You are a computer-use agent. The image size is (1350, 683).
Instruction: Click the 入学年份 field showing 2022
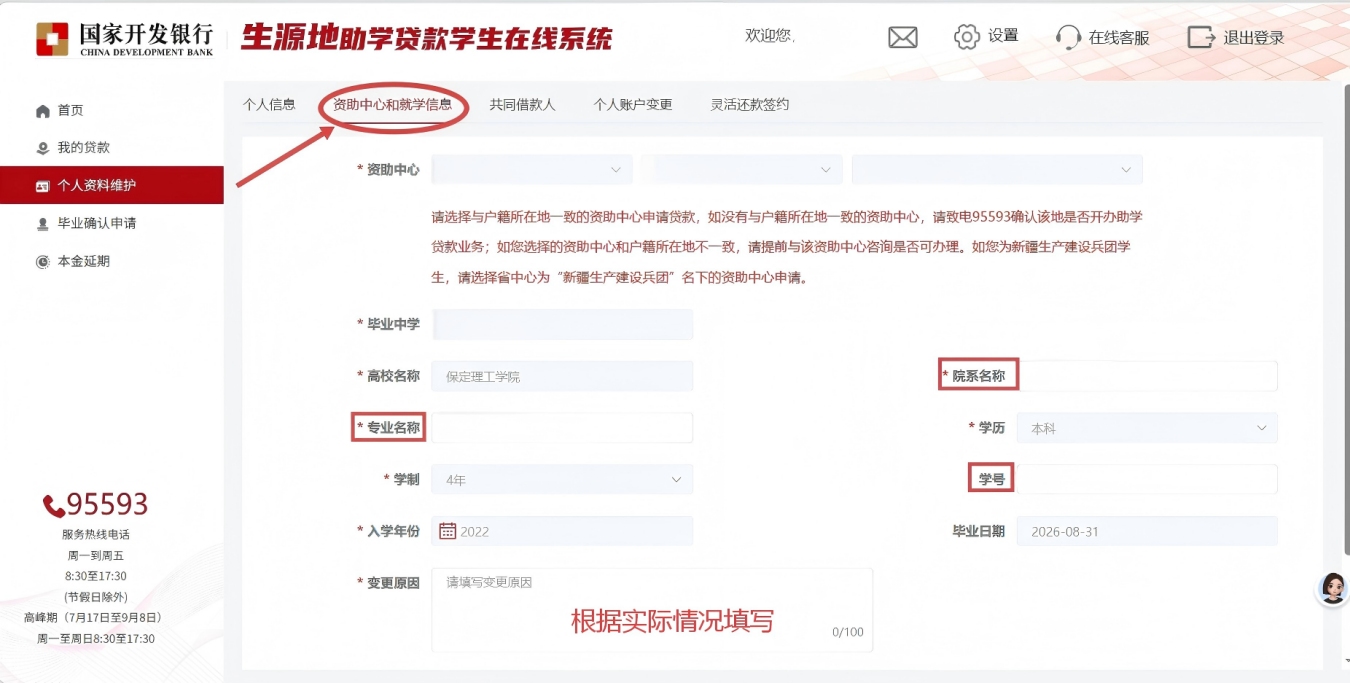562,531
